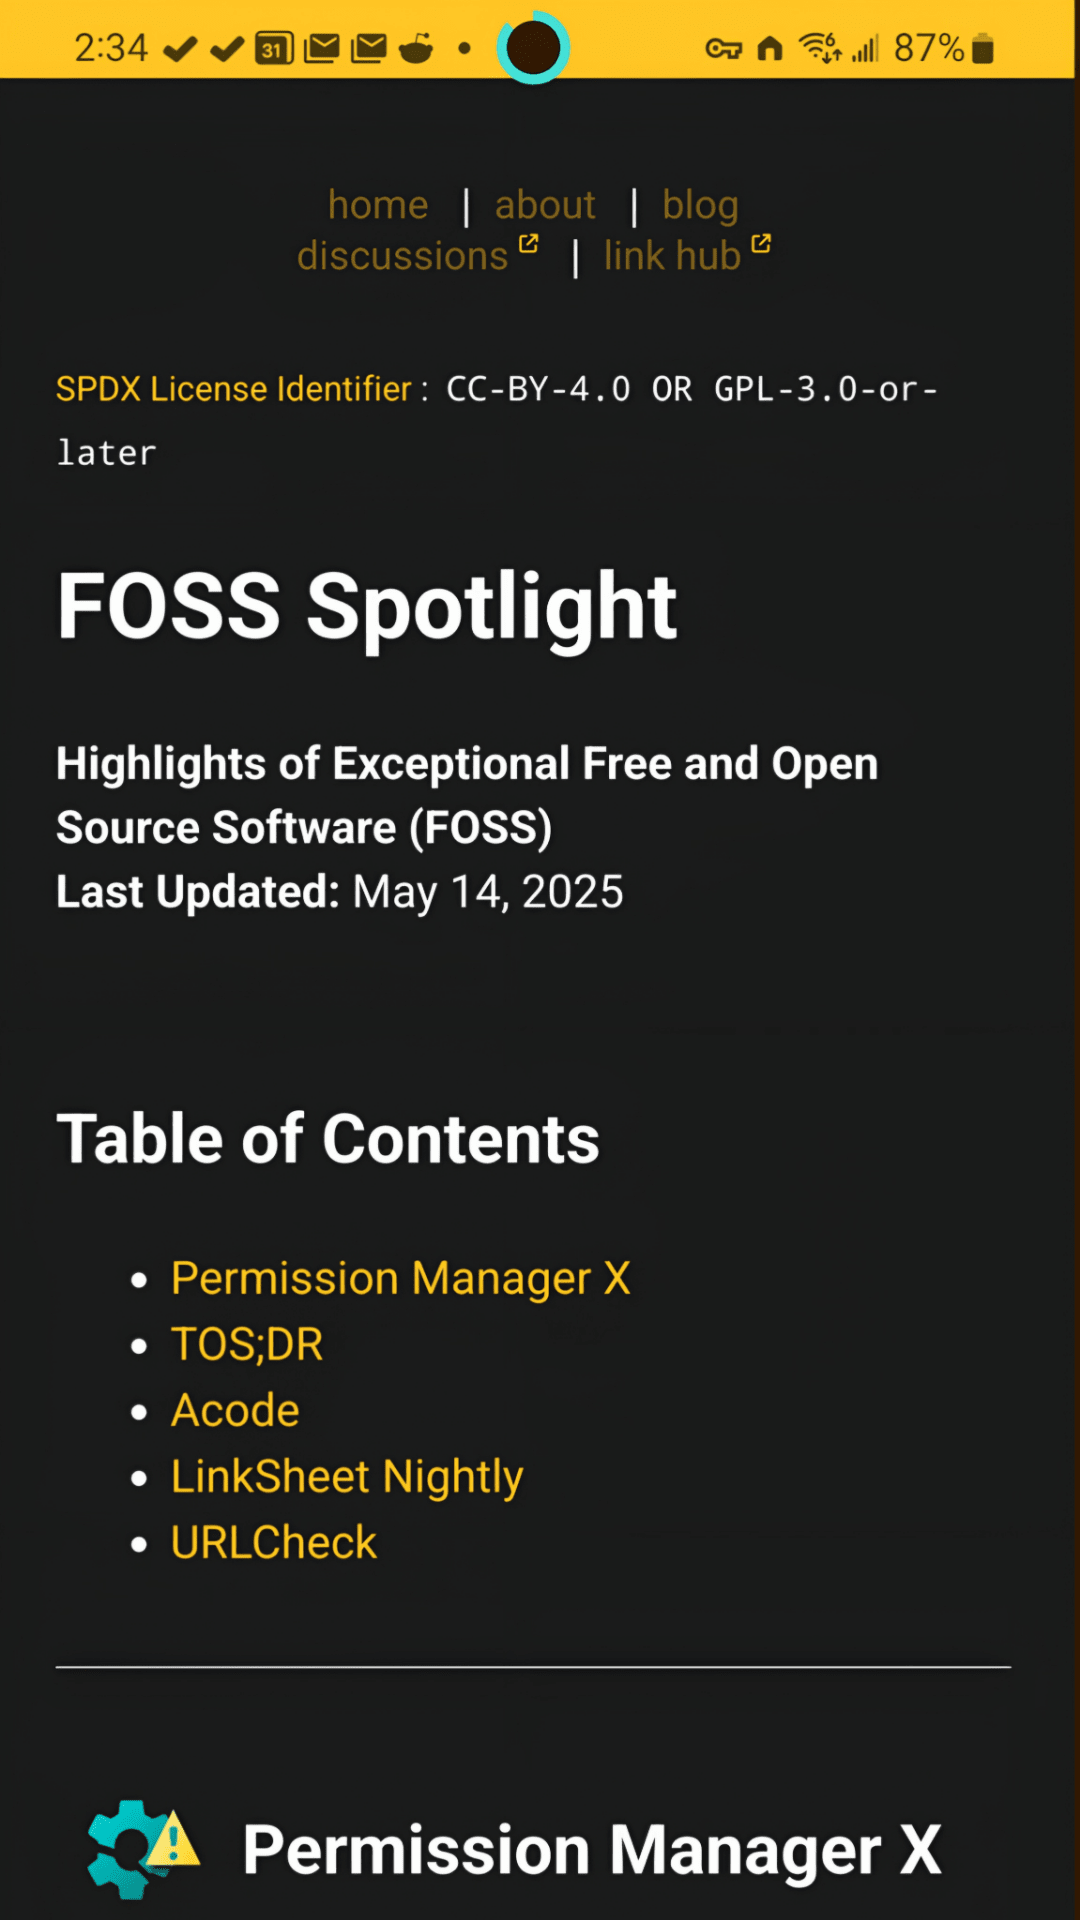Tap the Wi-Fi signal status icon
Screen dimensions: 1080x1920
(x=819, y=47)
